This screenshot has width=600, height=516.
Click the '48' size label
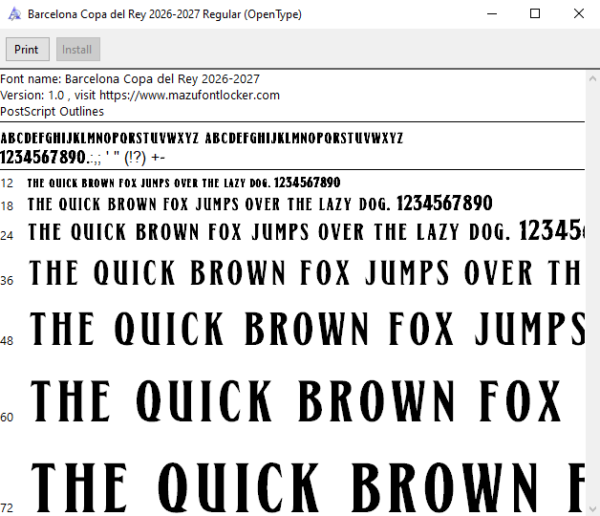click(x=7, y=341)
